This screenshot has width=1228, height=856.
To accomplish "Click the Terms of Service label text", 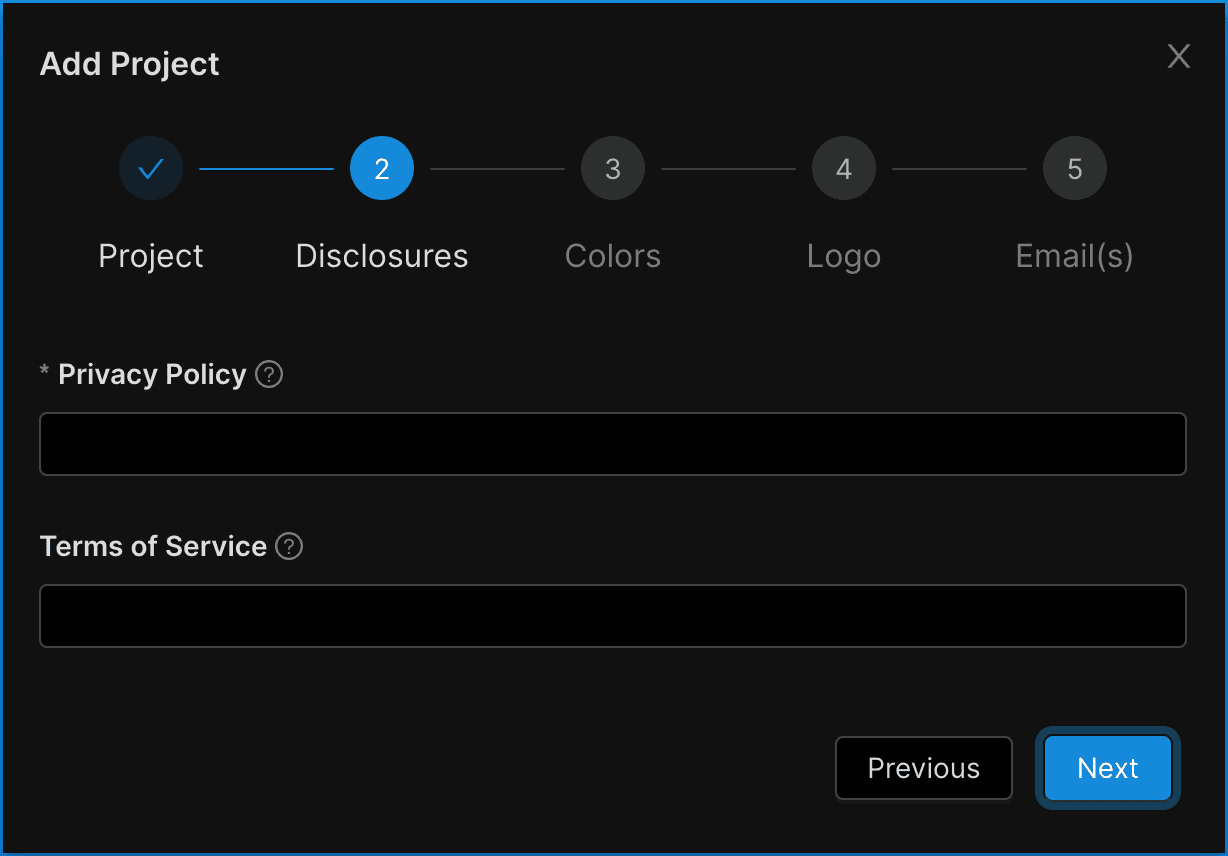I will (x=153, y=547).
